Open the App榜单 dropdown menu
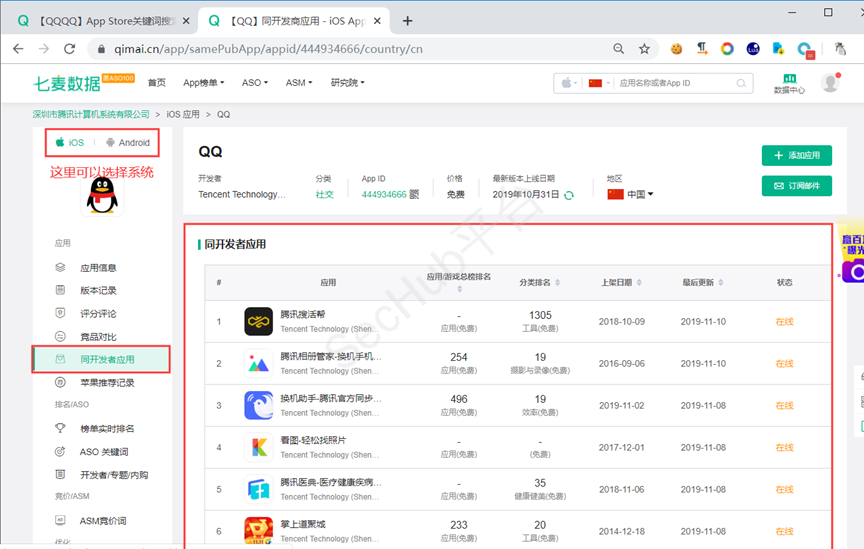864x549 pixels. click(203, 83)
